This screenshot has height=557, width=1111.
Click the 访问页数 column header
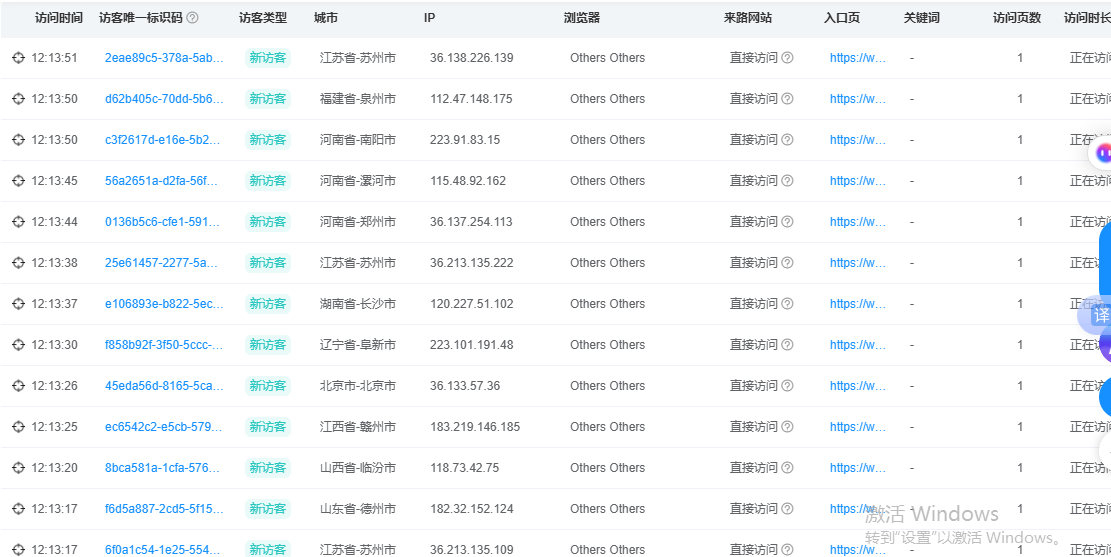coord(1017,18)
